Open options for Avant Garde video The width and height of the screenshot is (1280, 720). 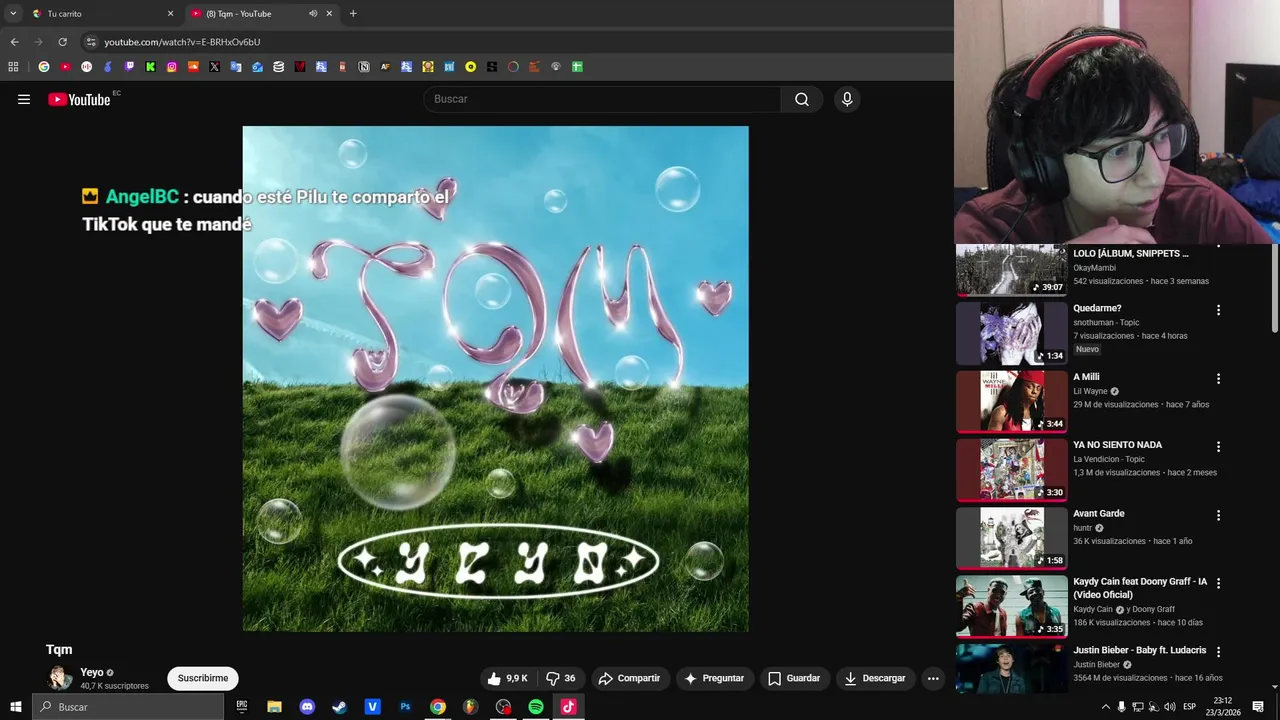1218,516
